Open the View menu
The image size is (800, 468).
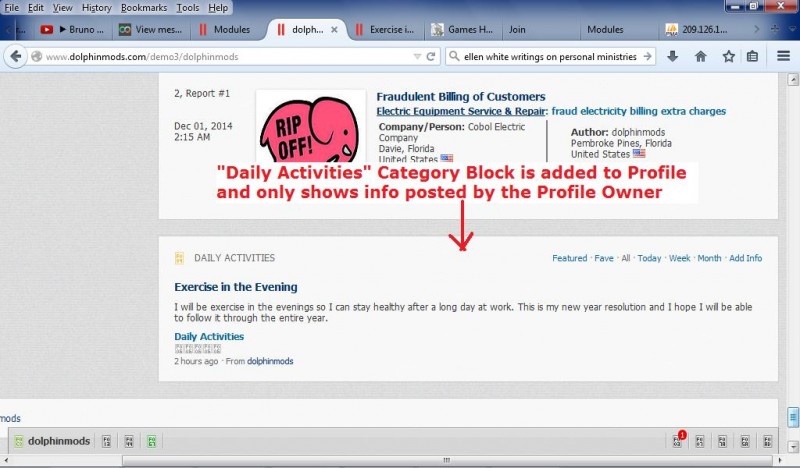[62, 8]
